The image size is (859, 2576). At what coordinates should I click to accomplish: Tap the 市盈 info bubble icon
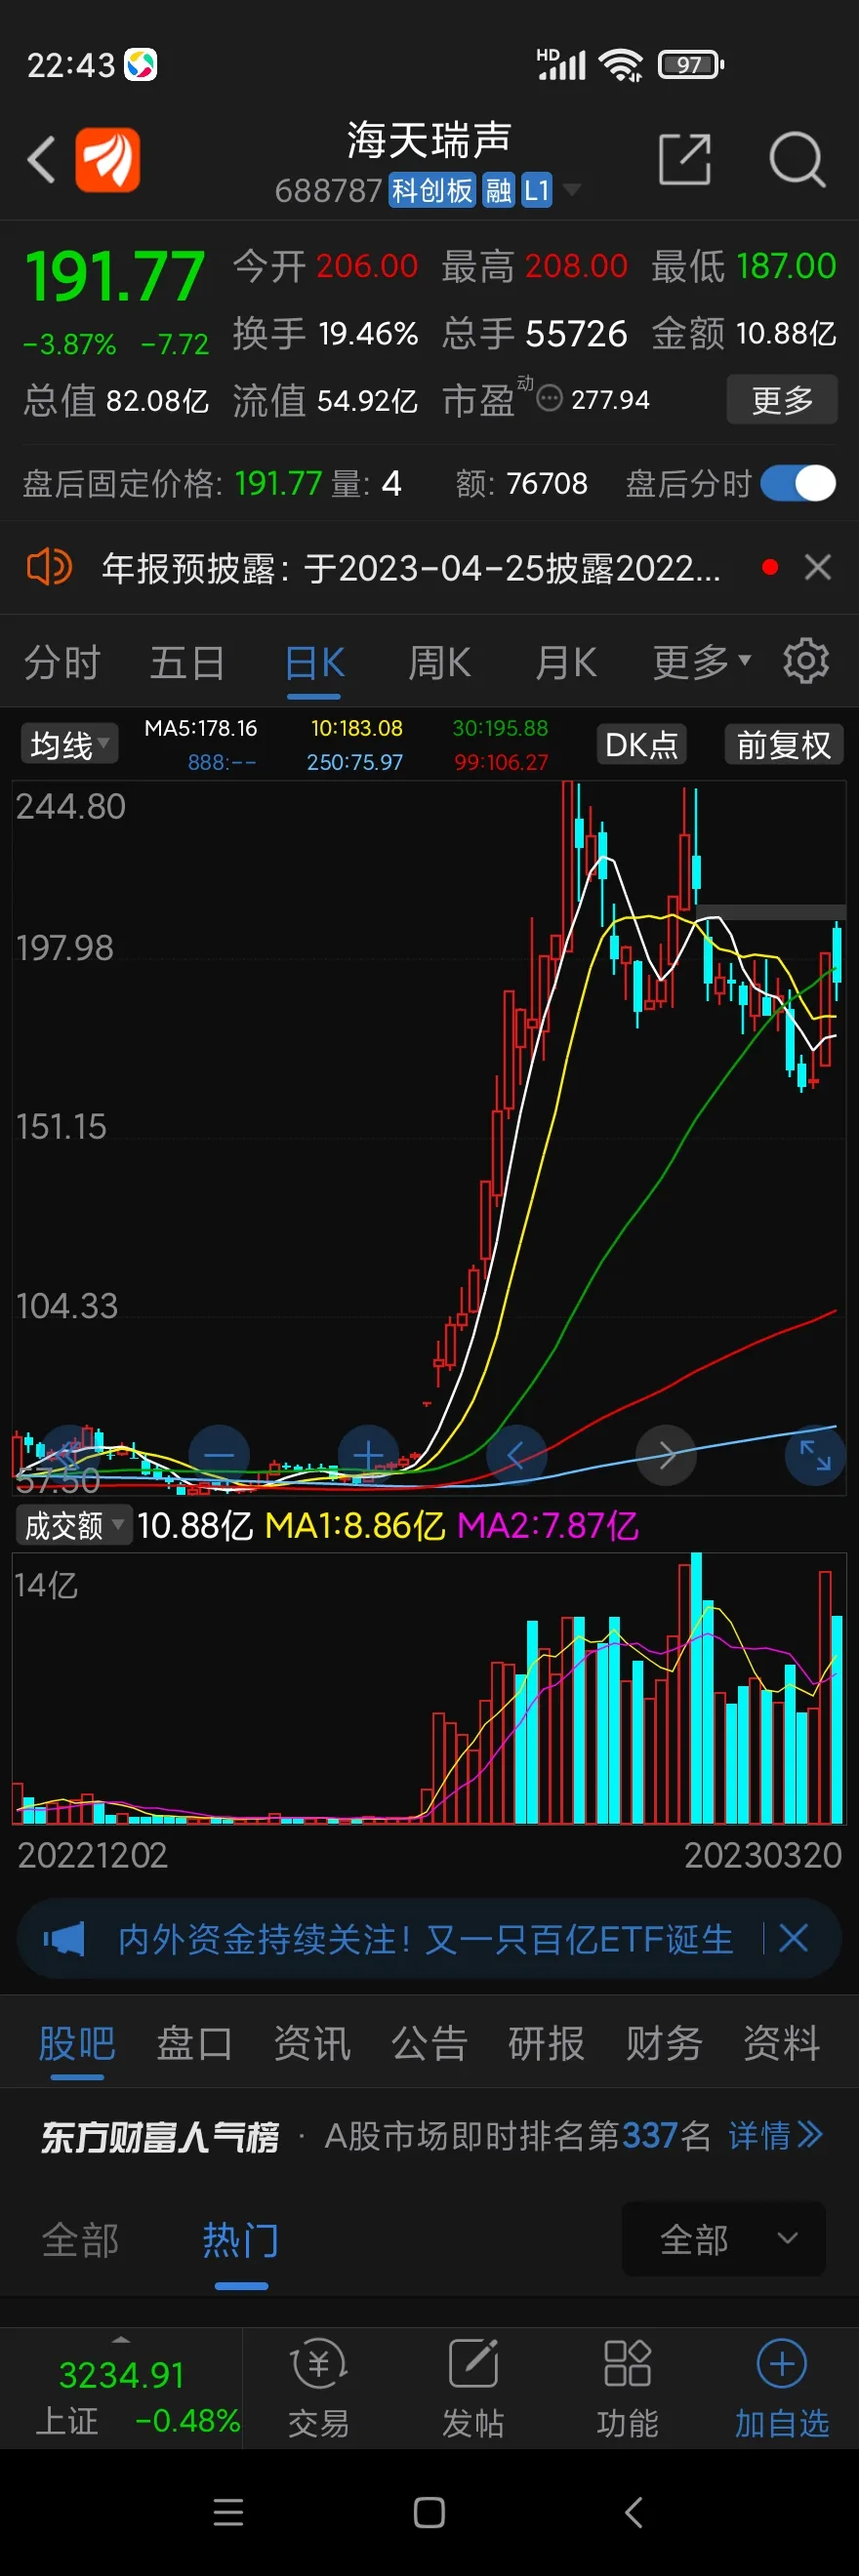pos(550,399)
